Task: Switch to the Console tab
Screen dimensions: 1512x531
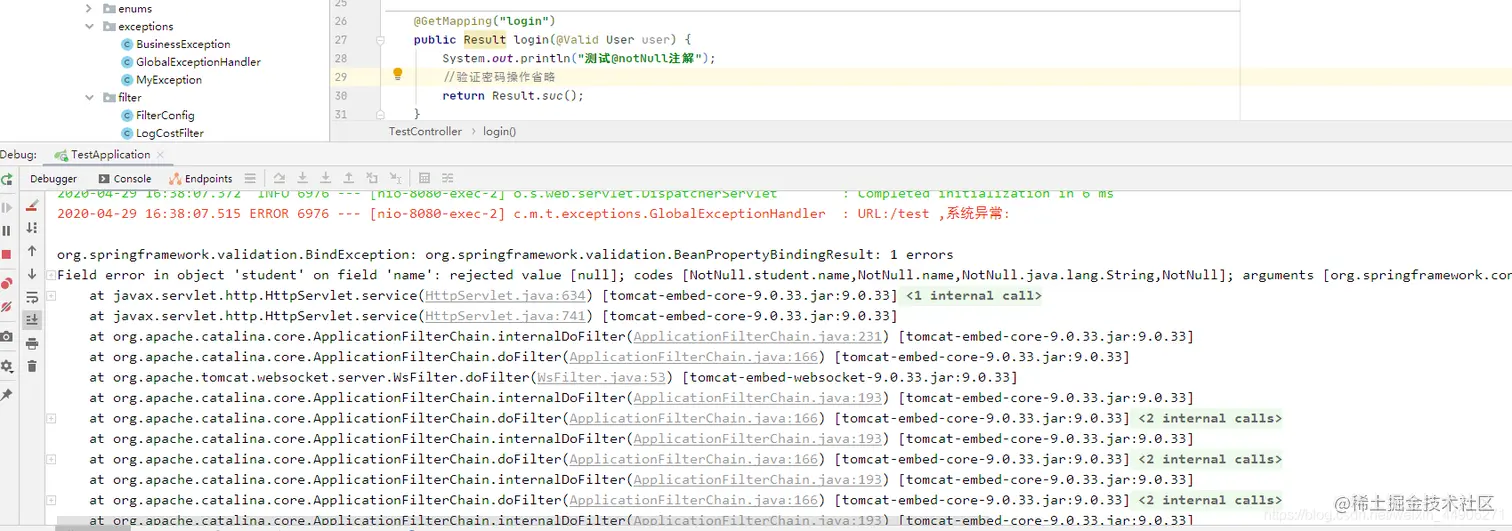Action: (x=125, y=179)
